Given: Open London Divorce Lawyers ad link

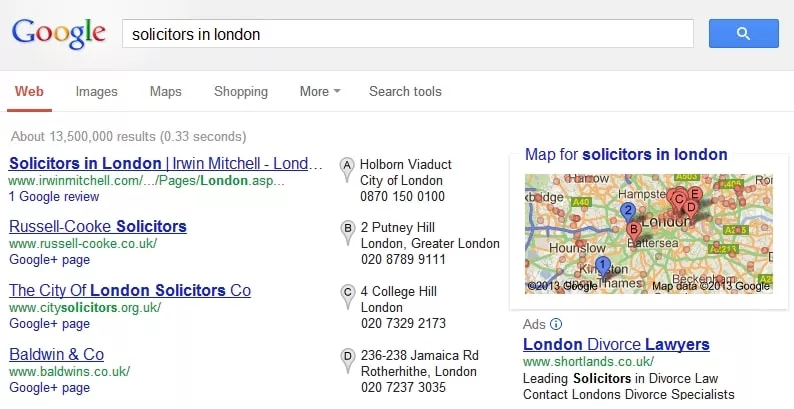Looking at the screenshot, I should pyautogui.click(x=616, y=344).
